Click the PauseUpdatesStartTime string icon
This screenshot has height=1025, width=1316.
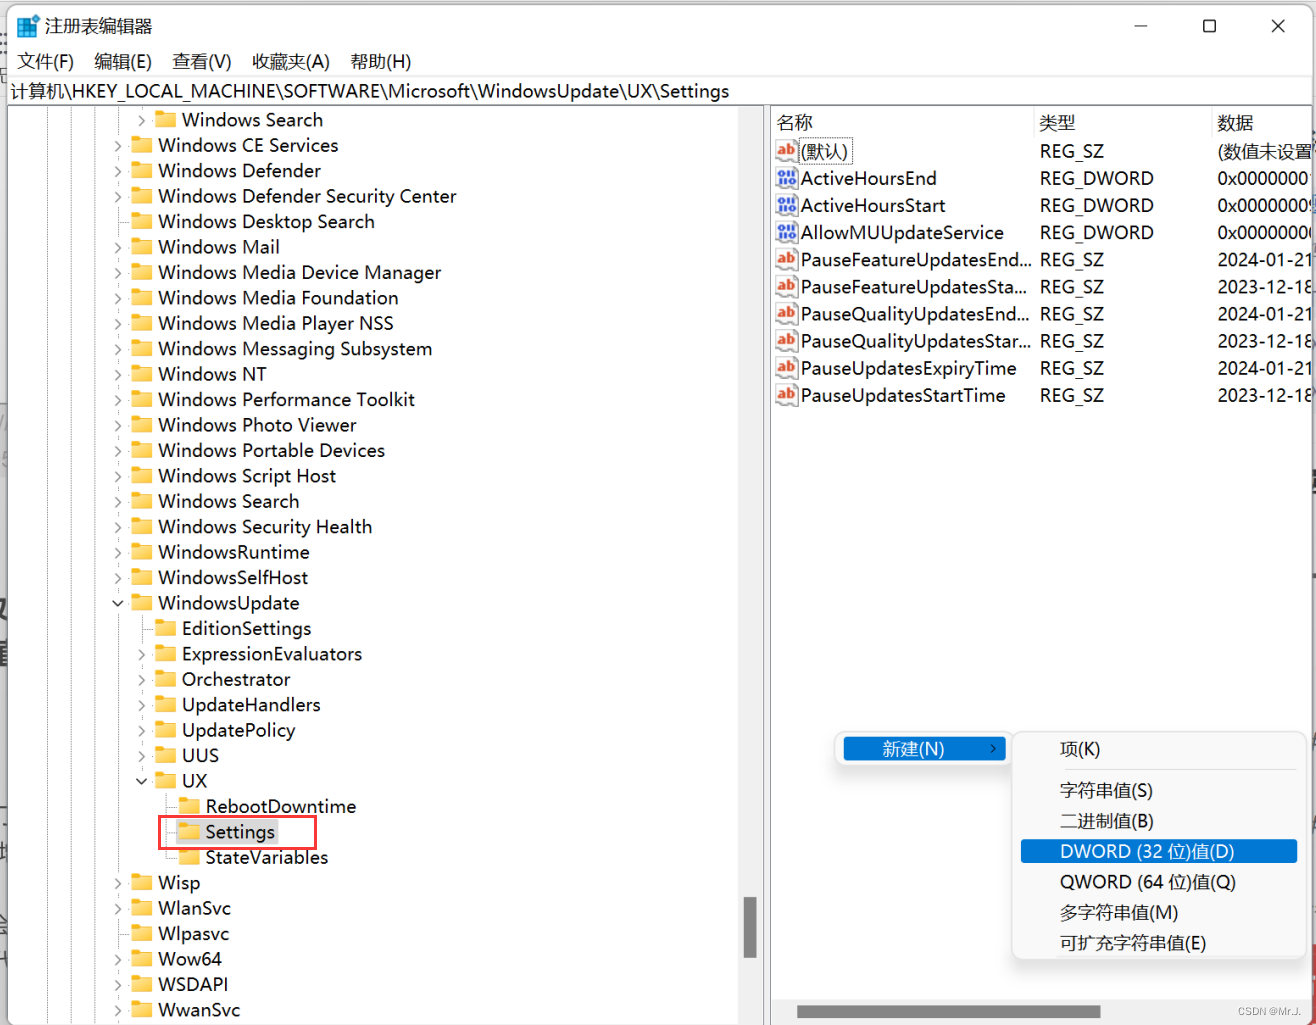(787, 395)
